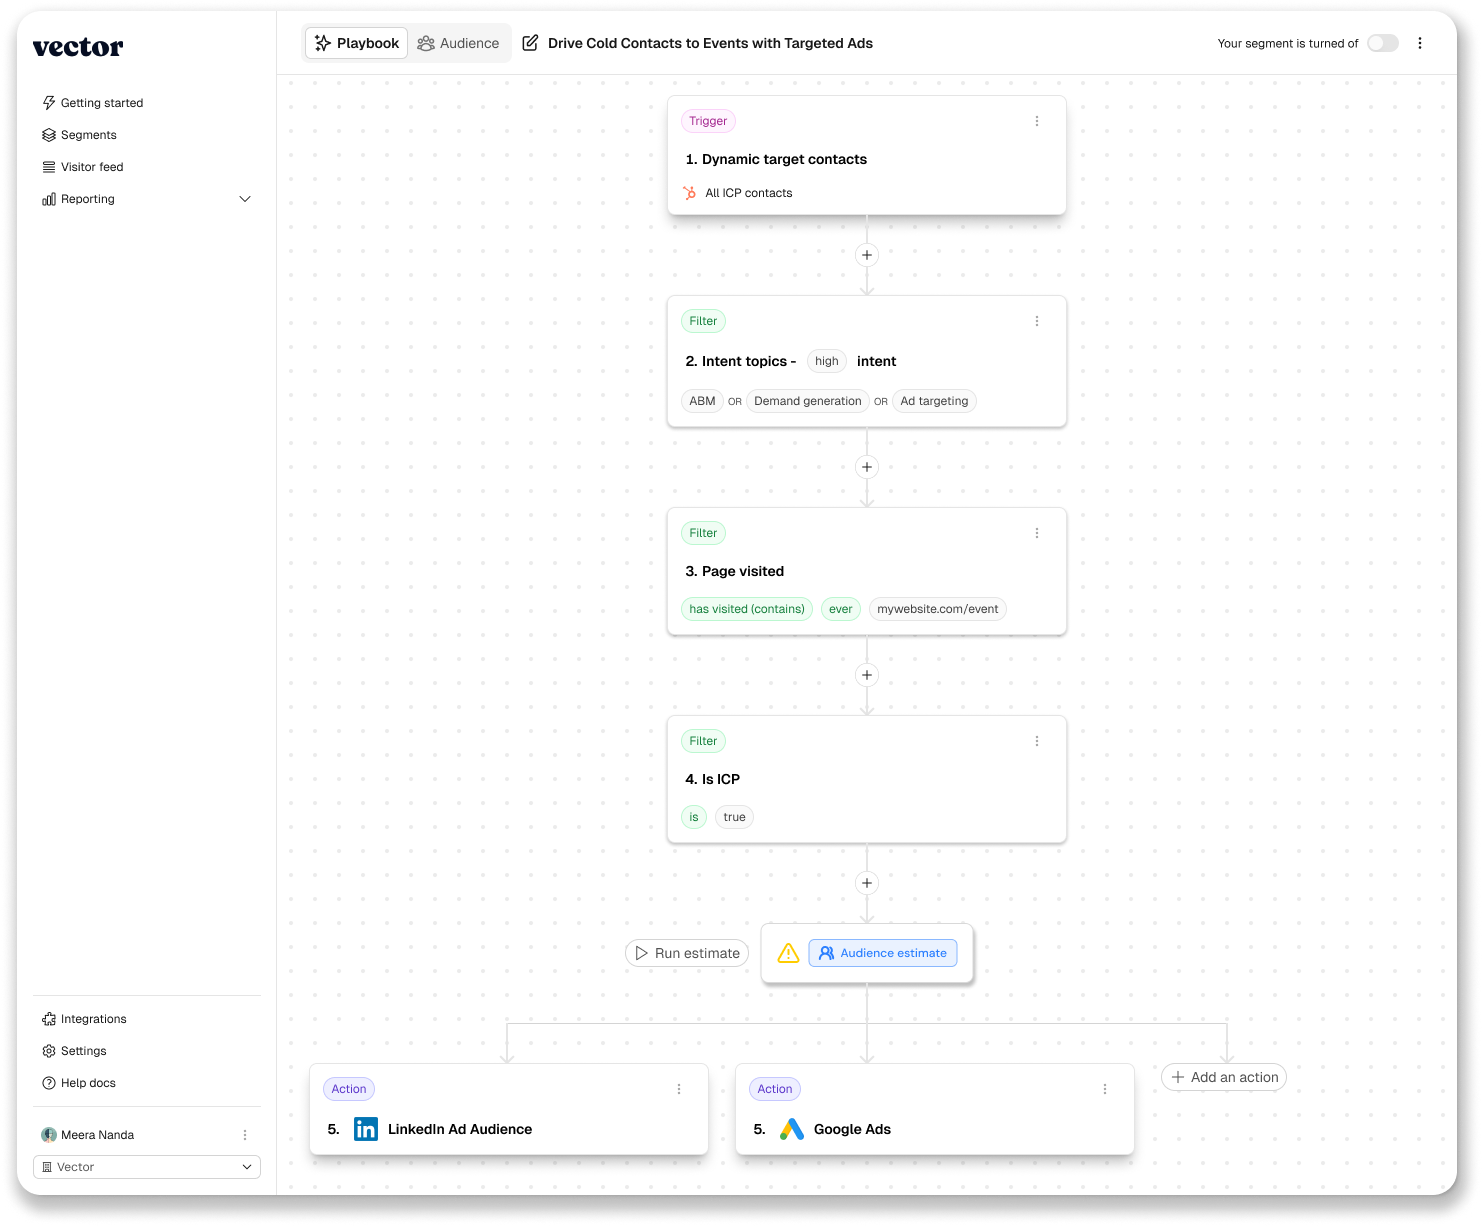Click the ever timeframe chip
This screenshot has width=1482, height=1226.
pos(841,609)
